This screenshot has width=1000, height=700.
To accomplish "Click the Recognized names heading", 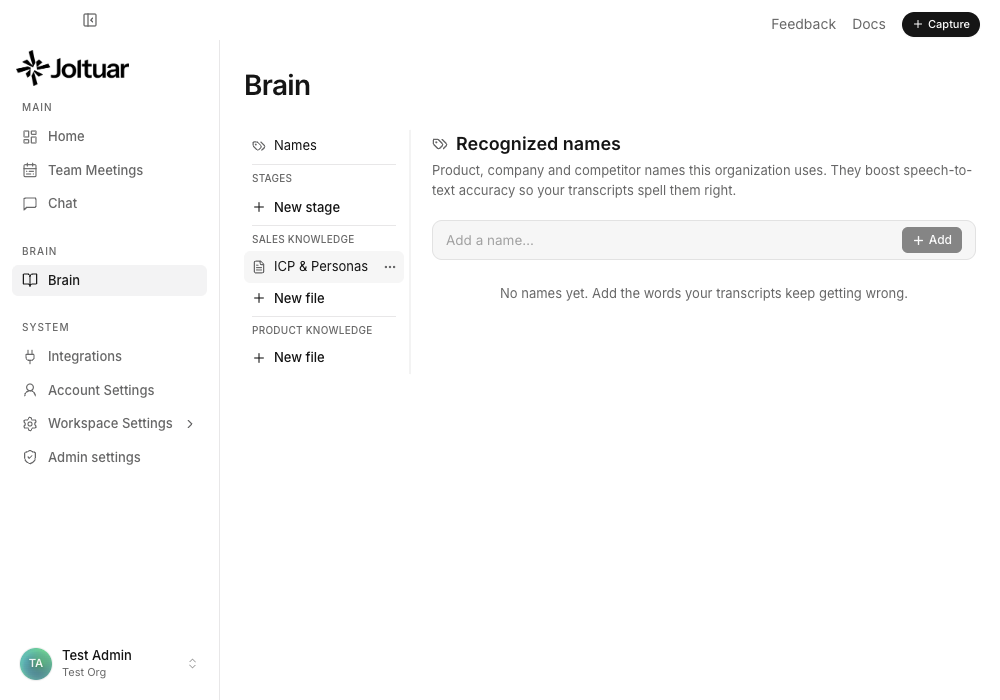I will click(x=538, y=144).
